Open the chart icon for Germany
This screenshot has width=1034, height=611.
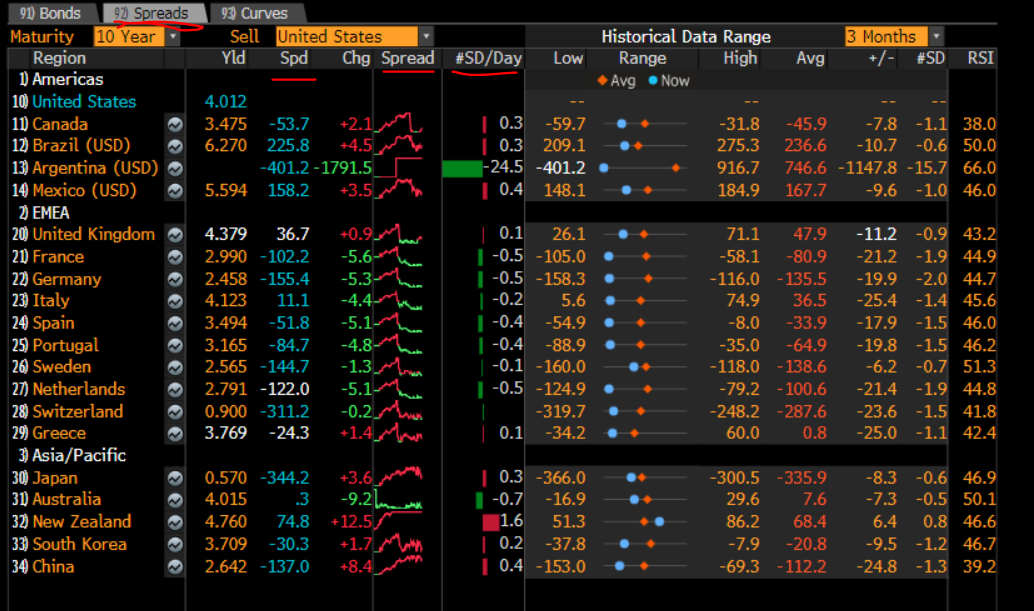tap(175, 279)
